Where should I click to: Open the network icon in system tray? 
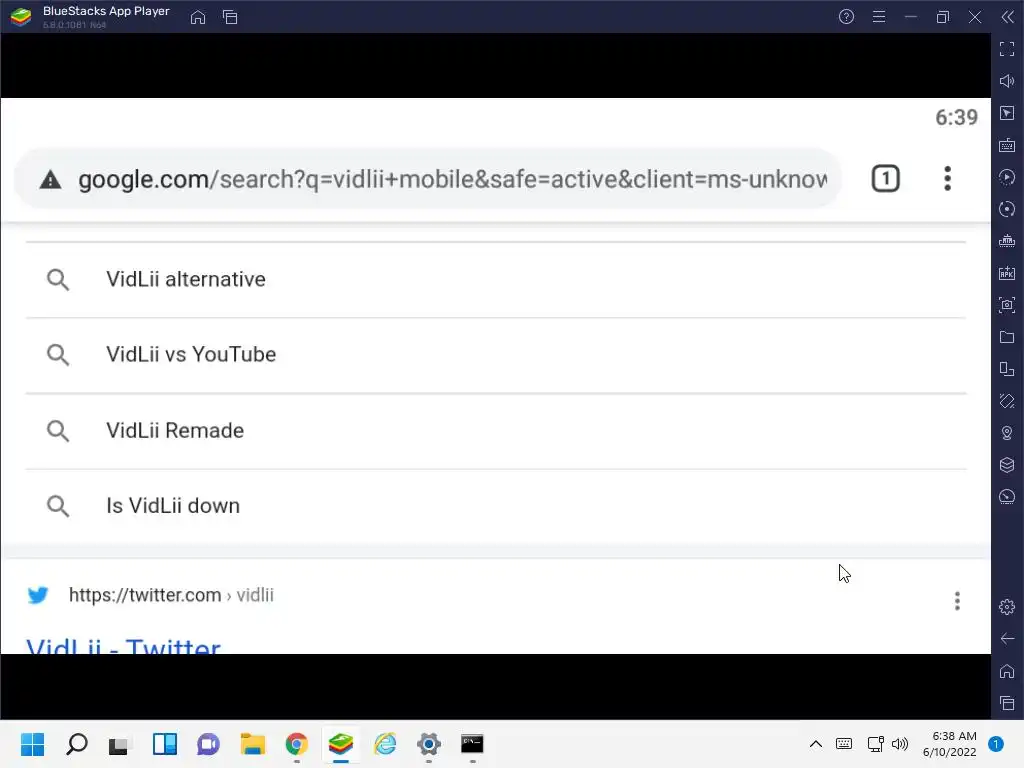click(x=875, y=744)
